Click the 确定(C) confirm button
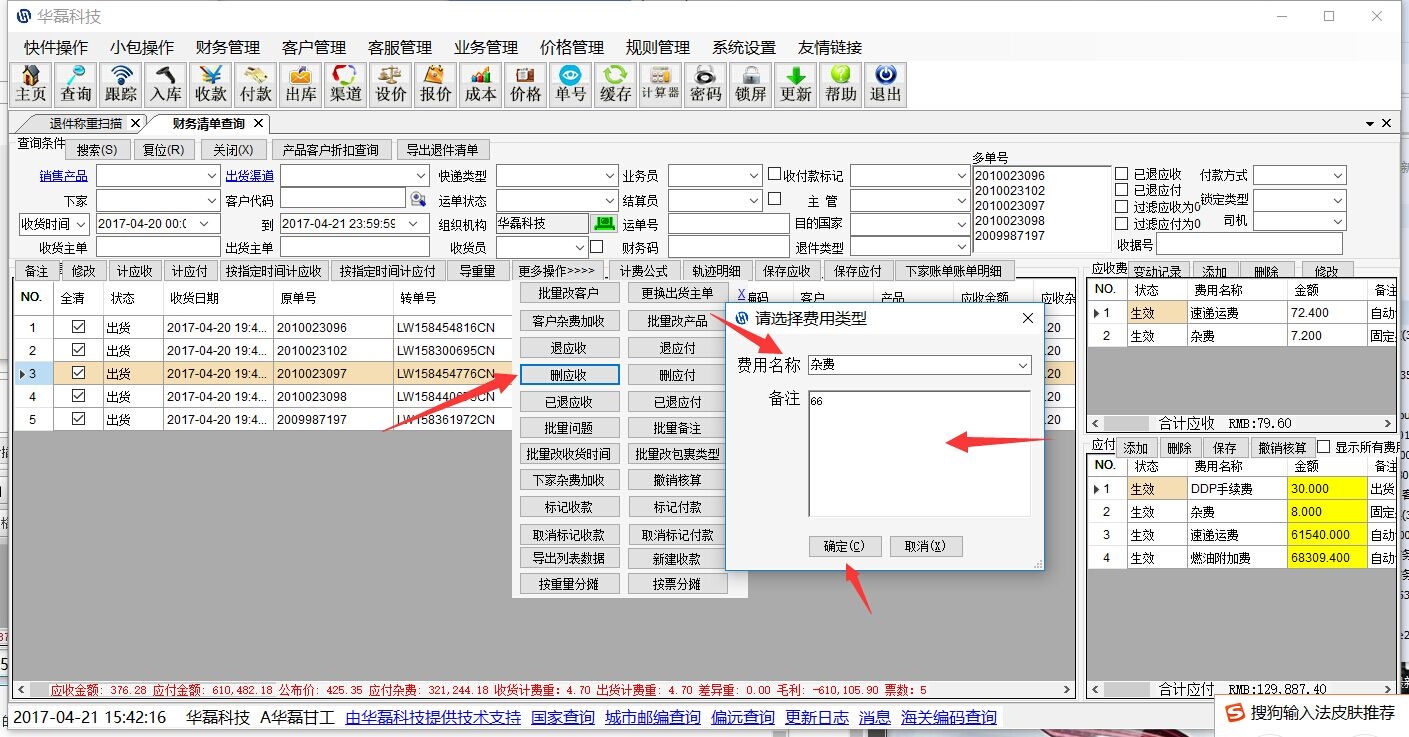 [844, 546]
